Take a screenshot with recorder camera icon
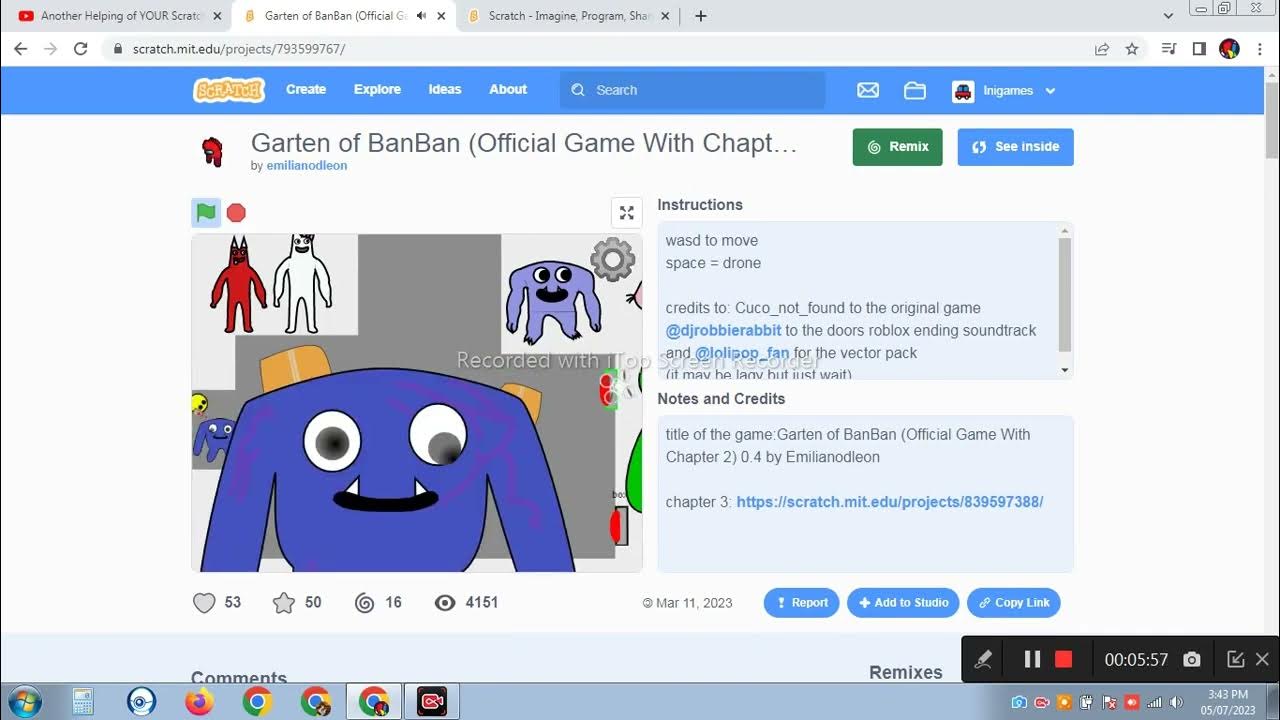Viewport: 1280px width, 720px height. [x=1191, y=659]
